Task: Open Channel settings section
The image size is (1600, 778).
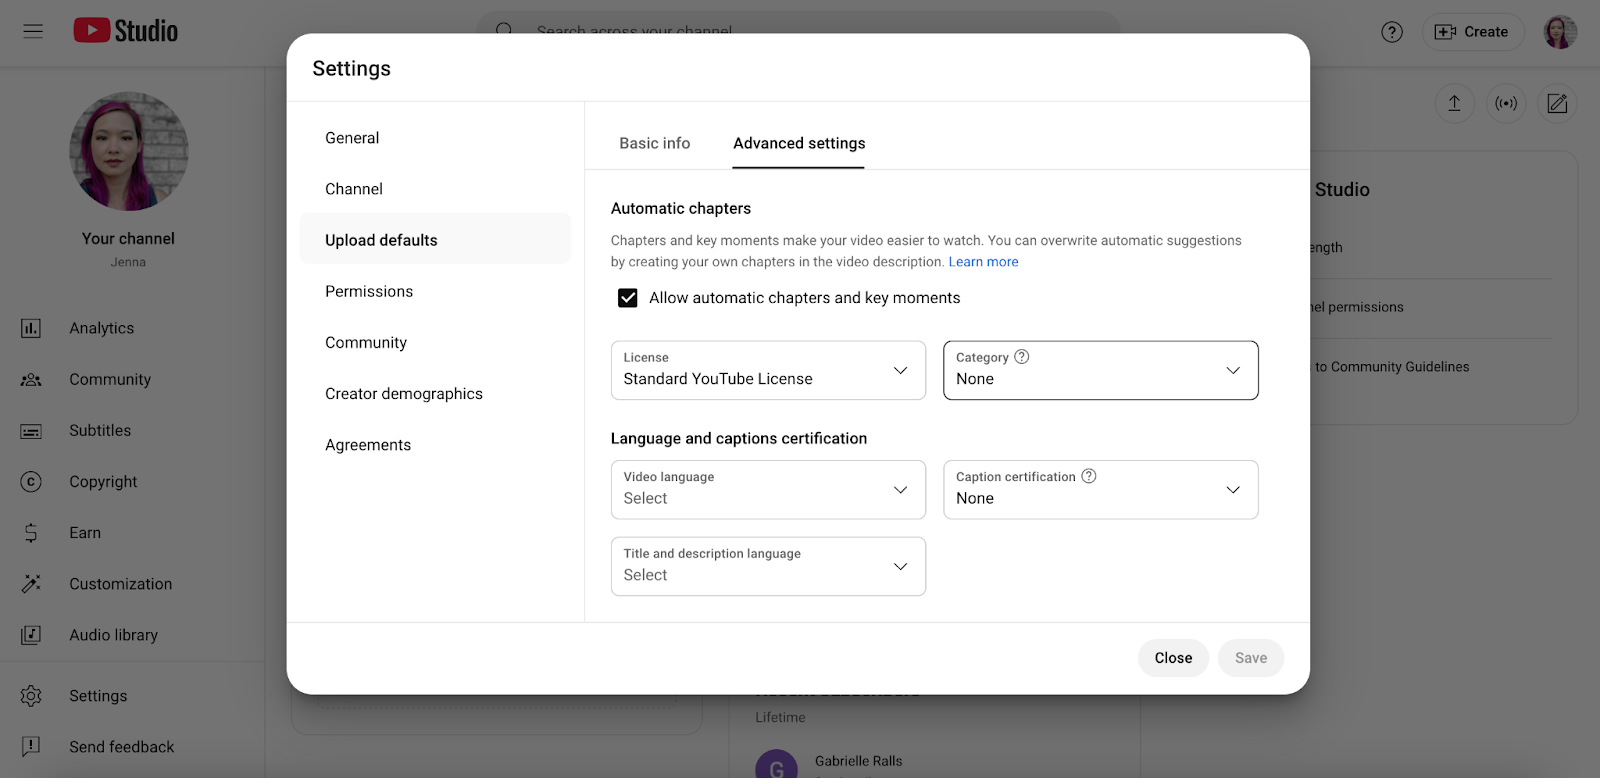Action: pyautogui.click(x=435, y=189)
